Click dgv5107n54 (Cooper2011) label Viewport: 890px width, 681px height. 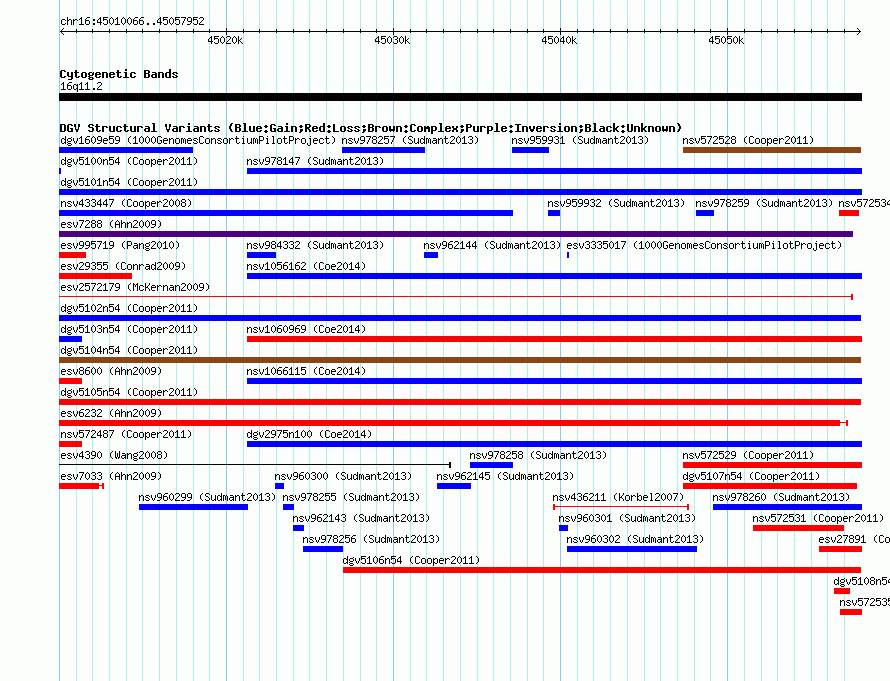coord(751,476)
